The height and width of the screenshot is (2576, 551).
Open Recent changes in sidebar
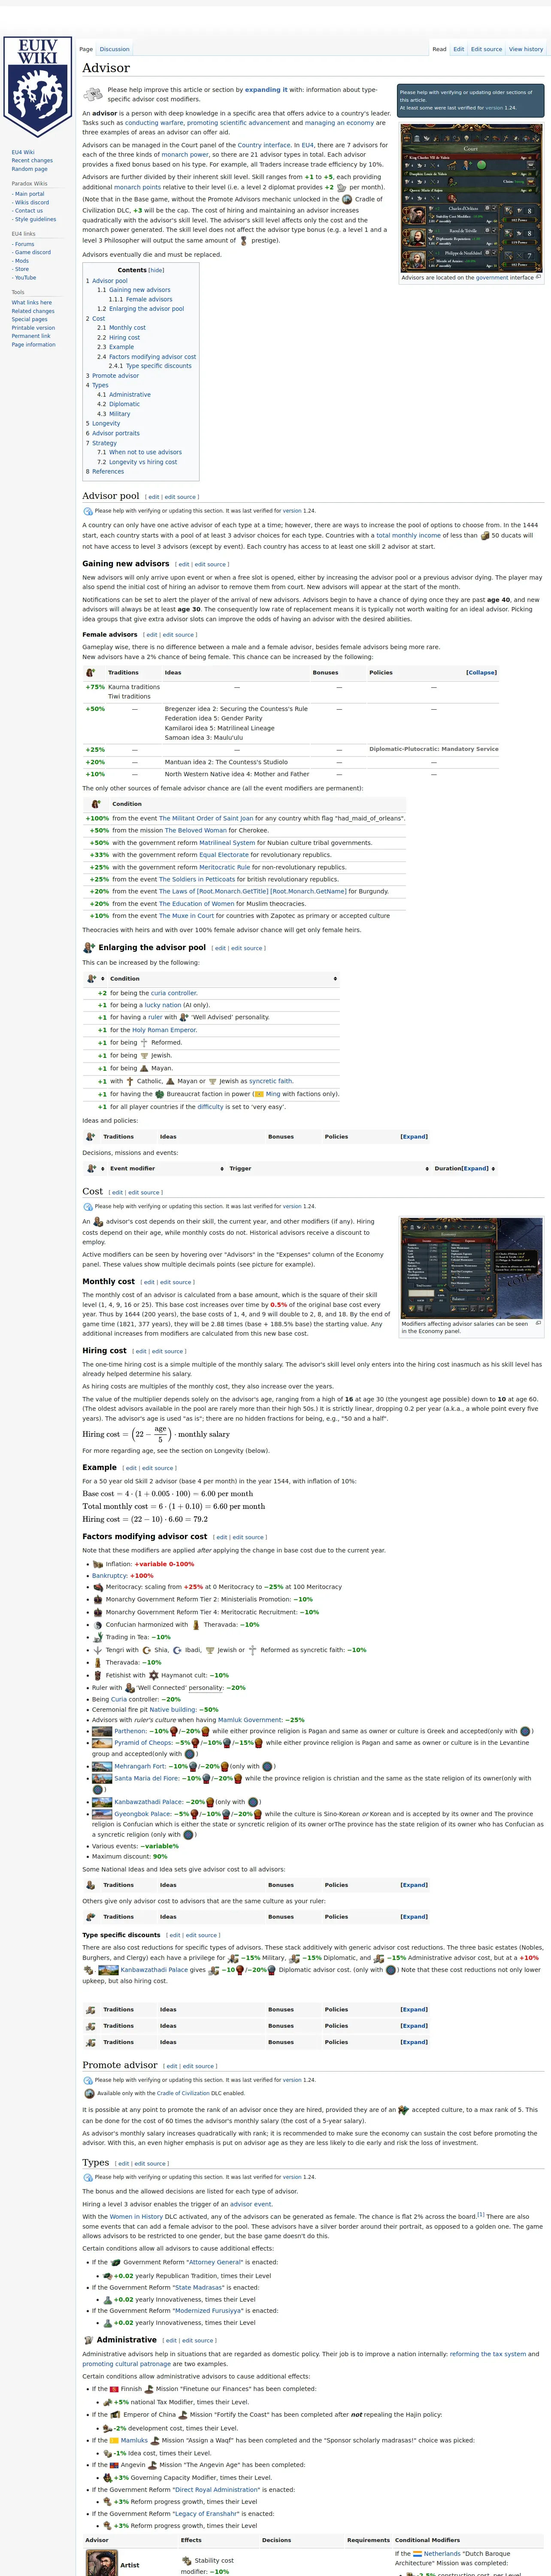(x=32, y=160)
